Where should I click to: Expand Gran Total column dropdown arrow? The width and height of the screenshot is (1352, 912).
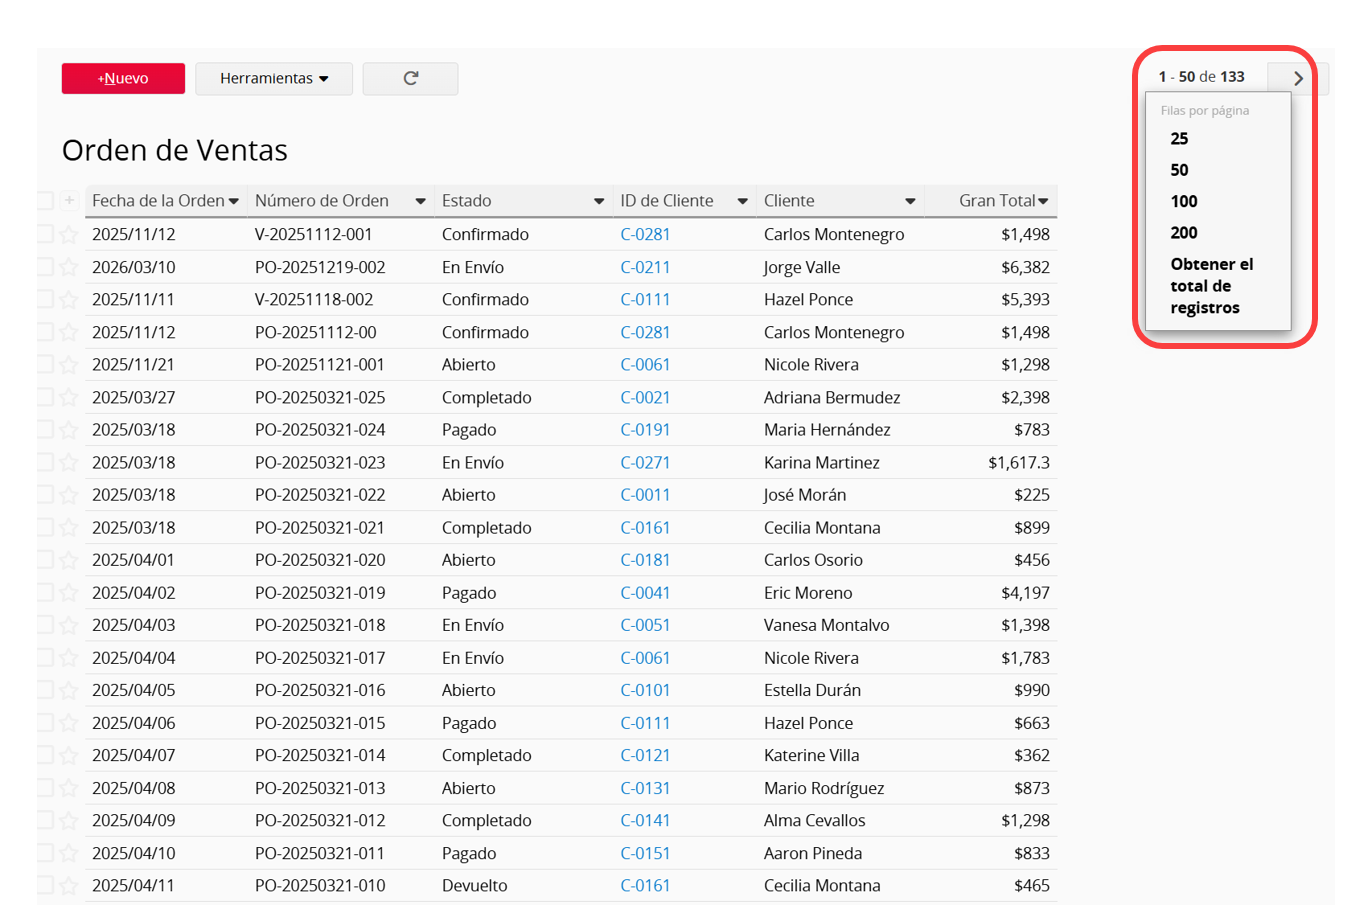click(x=1043, y=201)
